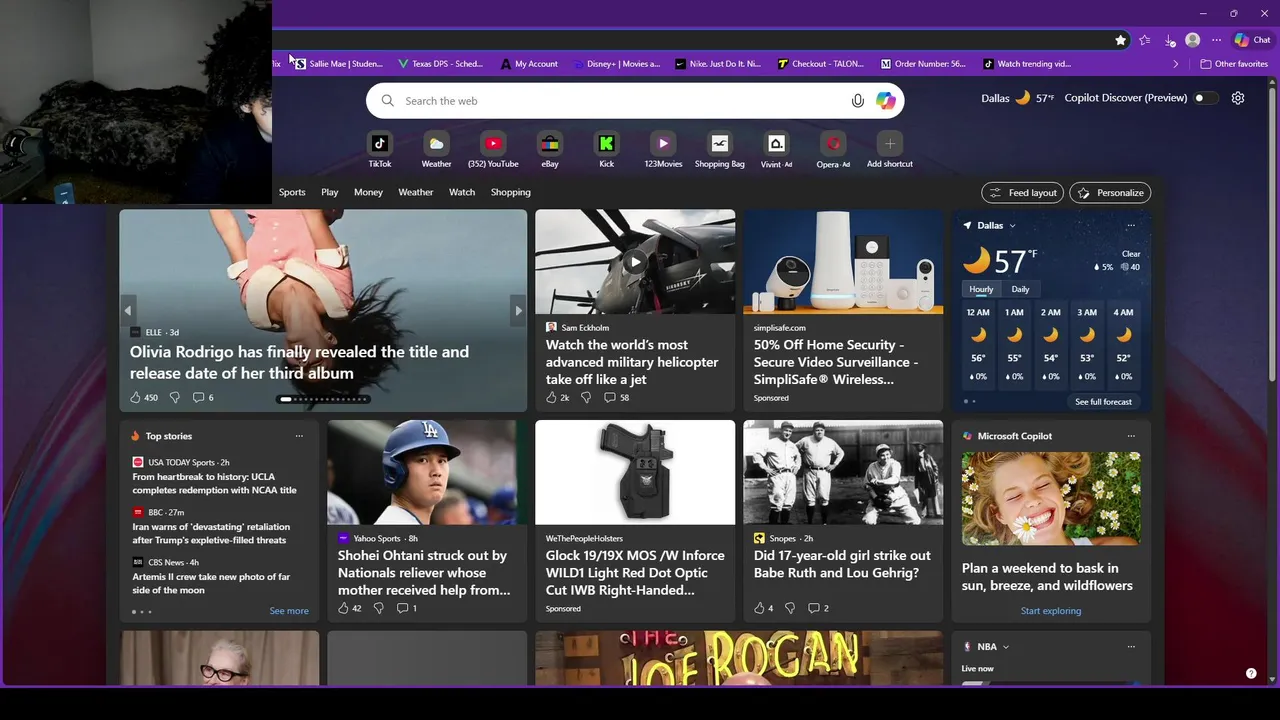The height and width of the screenshot is (720, 1280).
Task: Open the browser downloads icon
Action: 1170,40
